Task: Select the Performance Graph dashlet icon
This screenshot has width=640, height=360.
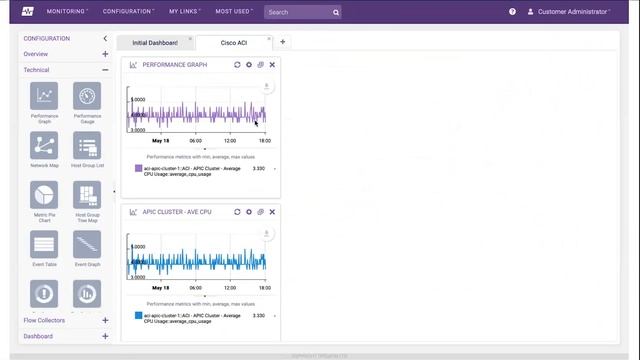Action: (x=44, y=96)
